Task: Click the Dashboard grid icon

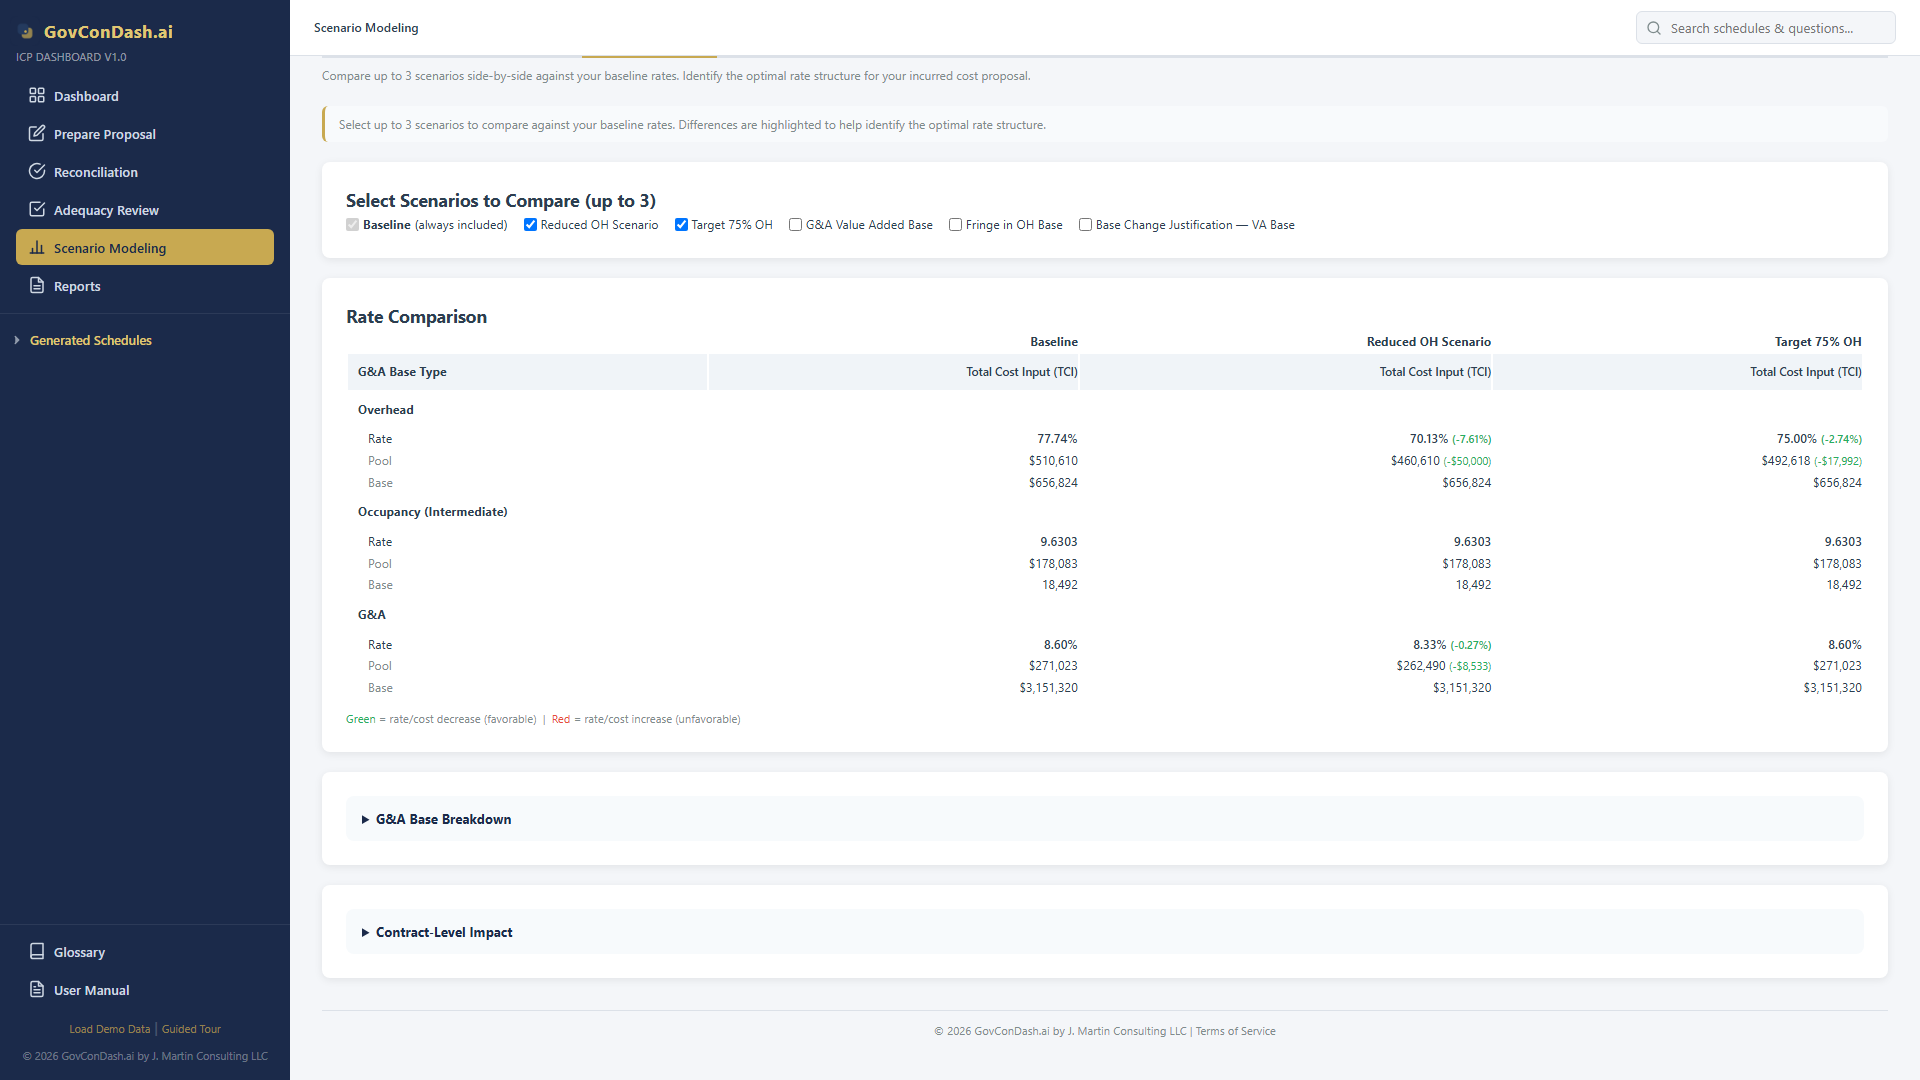Action: [37, 96]
